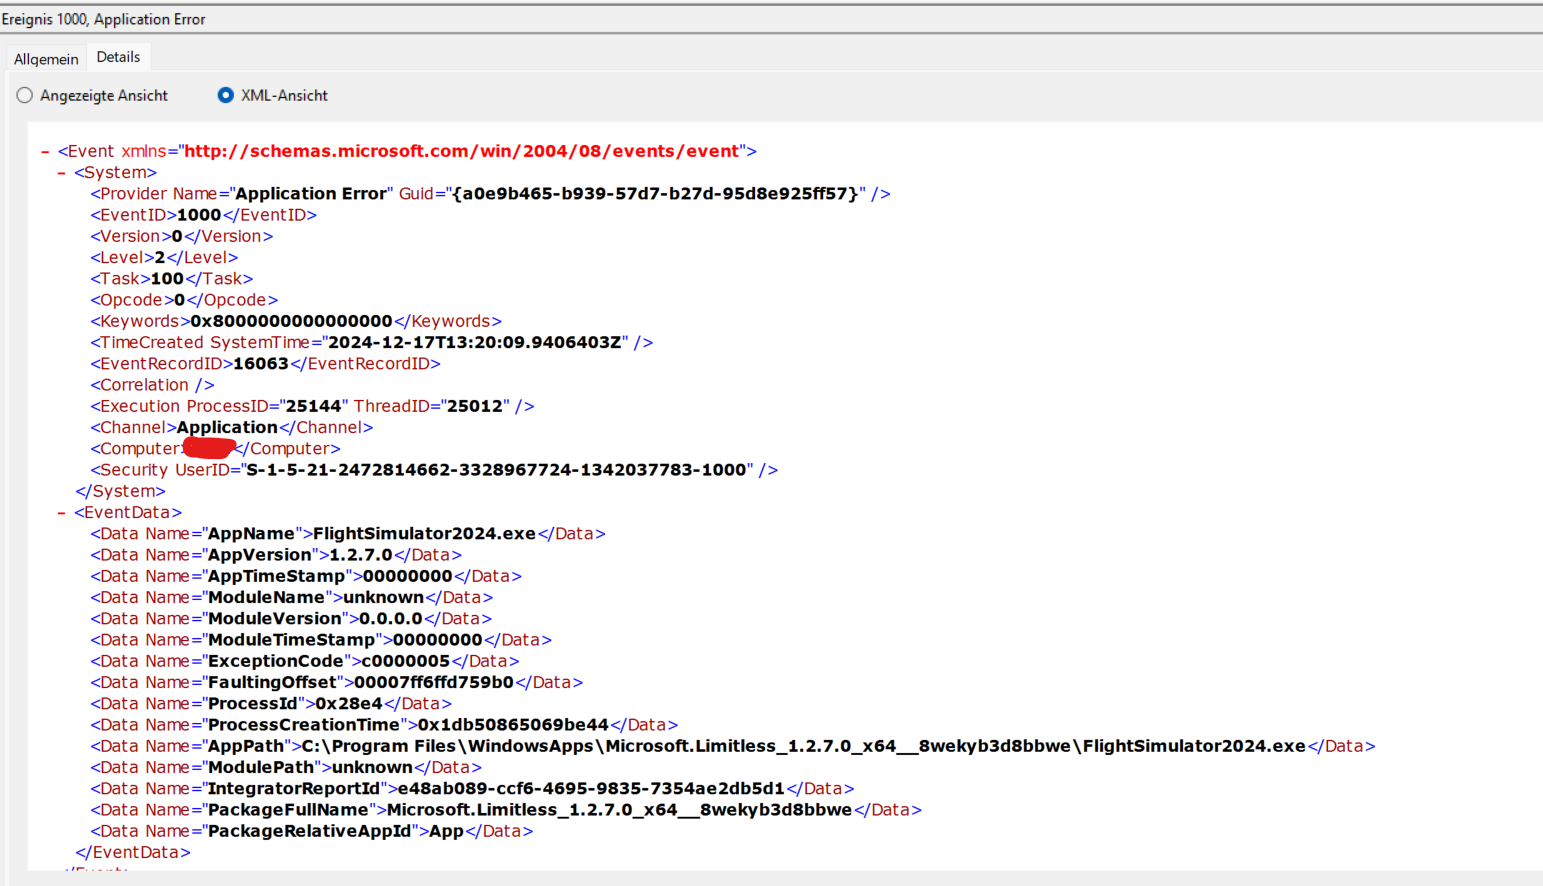The width and height of the screenshot is (1543, 886).
Task: Select the Execution ProcessID 25144 line
Action: 312,406
